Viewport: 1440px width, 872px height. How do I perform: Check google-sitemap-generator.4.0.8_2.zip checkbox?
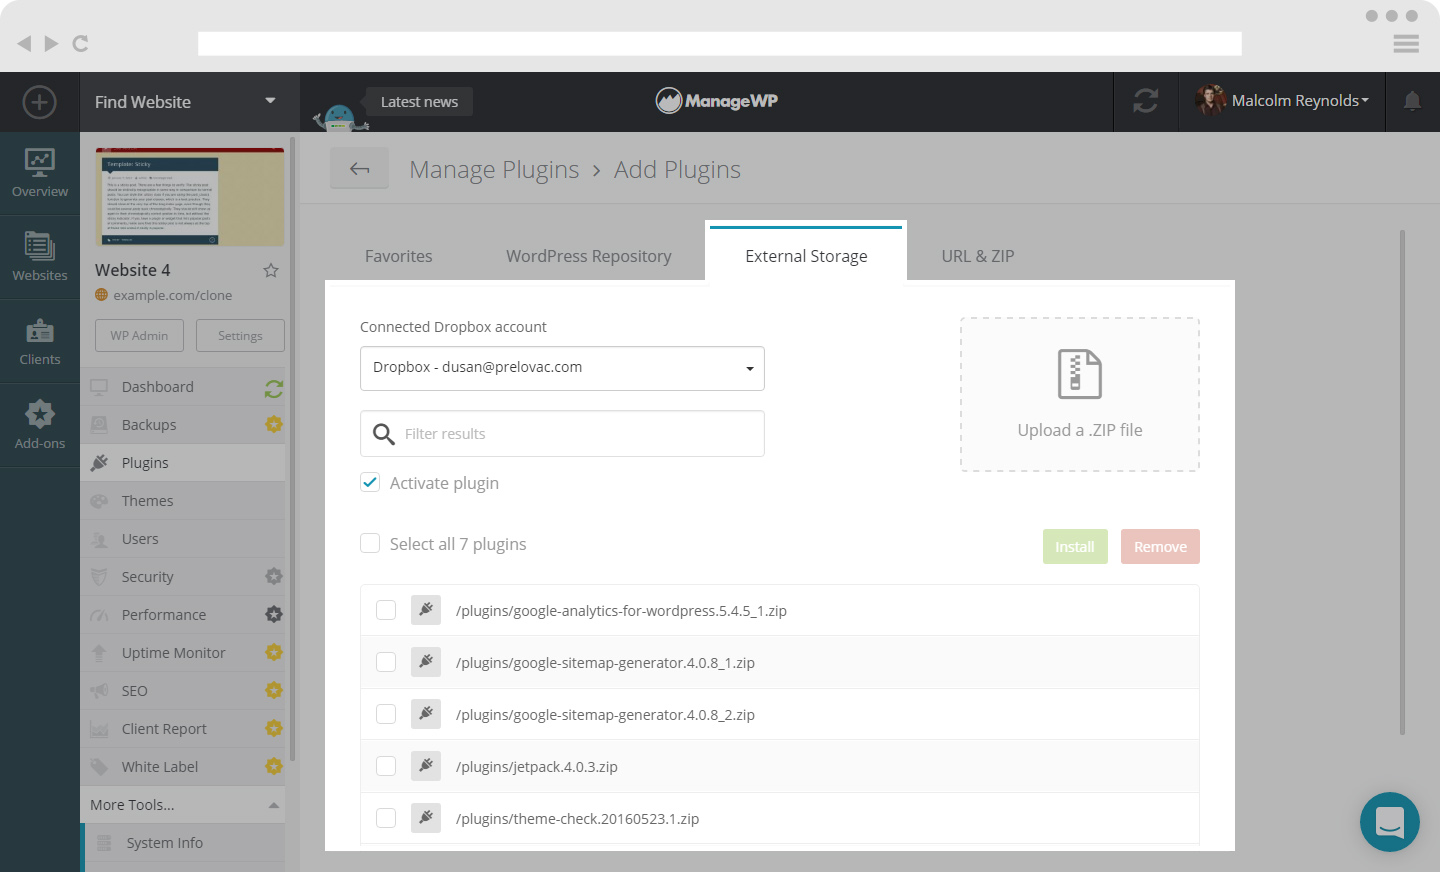pos(386,714)
